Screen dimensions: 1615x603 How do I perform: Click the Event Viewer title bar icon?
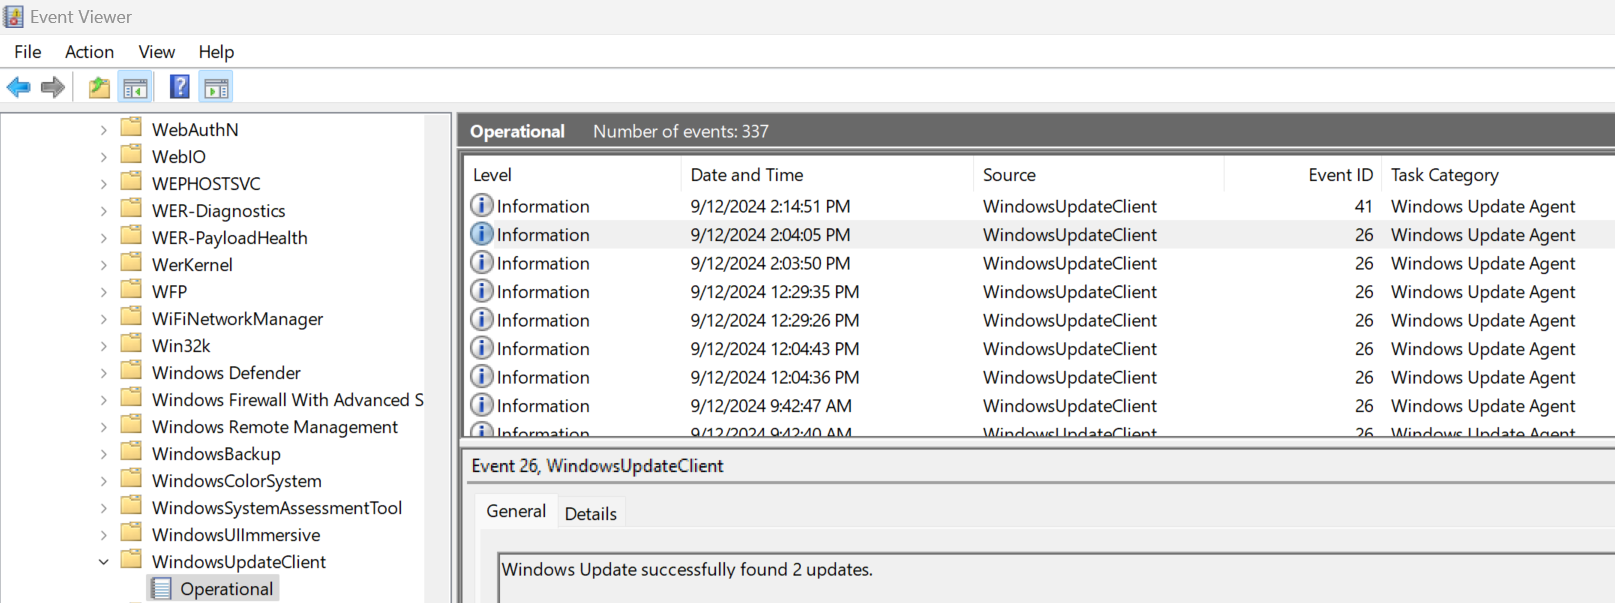tap(14, 17)
